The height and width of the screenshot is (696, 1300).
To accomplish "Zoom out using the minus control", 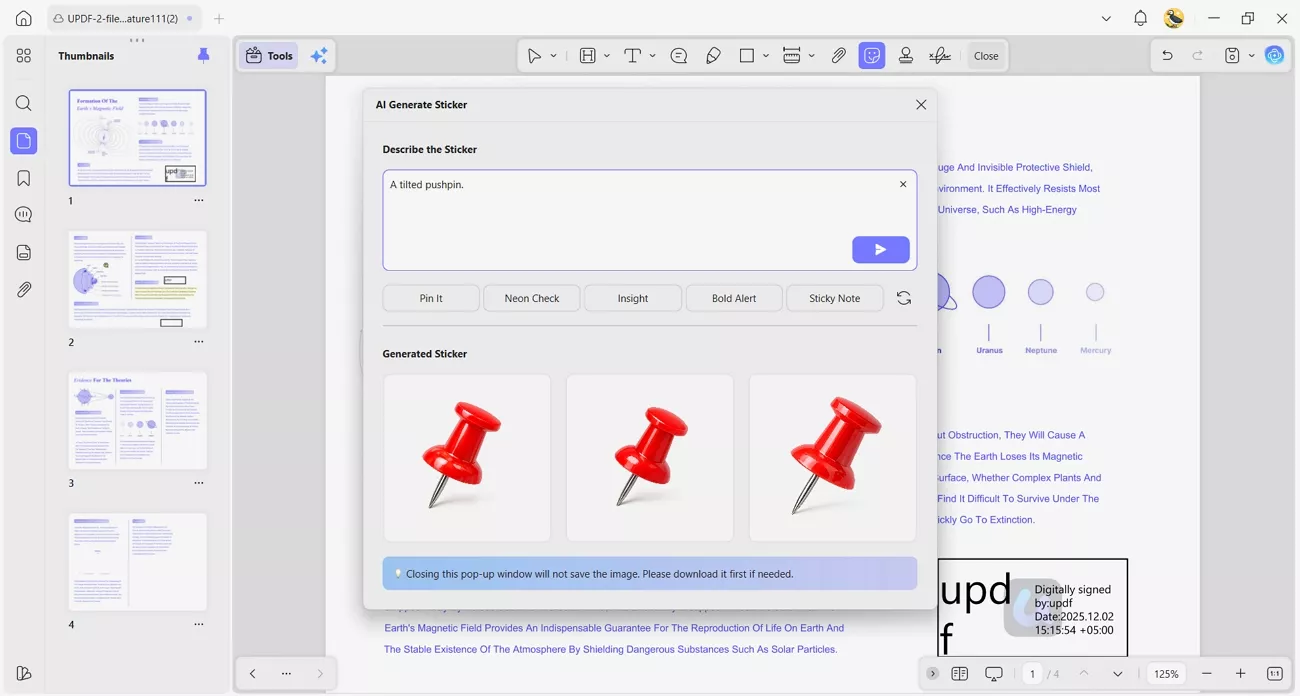I will pyautogui.click(x=1206, y=673).
